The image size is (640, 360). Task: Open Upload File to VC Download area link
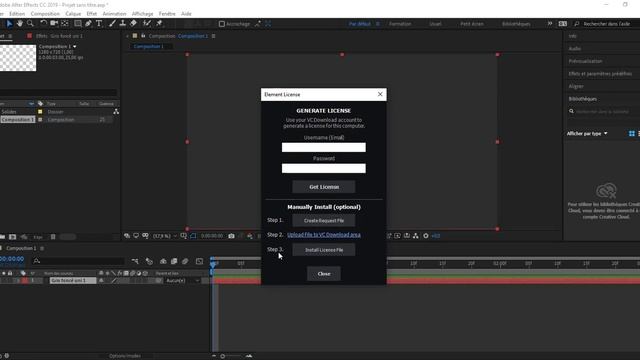pos(324,235)
